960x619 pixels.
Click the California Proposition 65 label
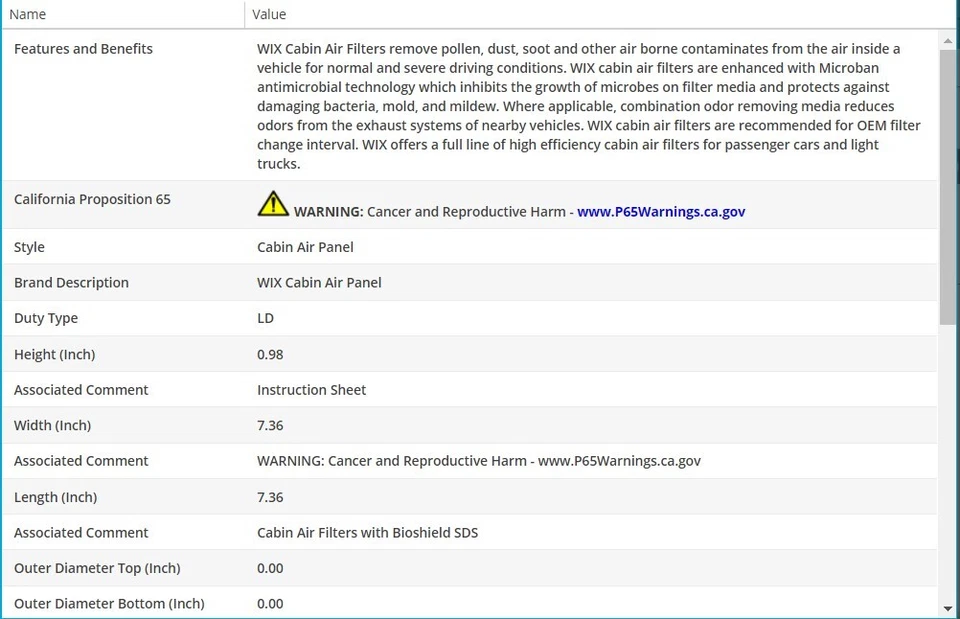coord(92,200)
